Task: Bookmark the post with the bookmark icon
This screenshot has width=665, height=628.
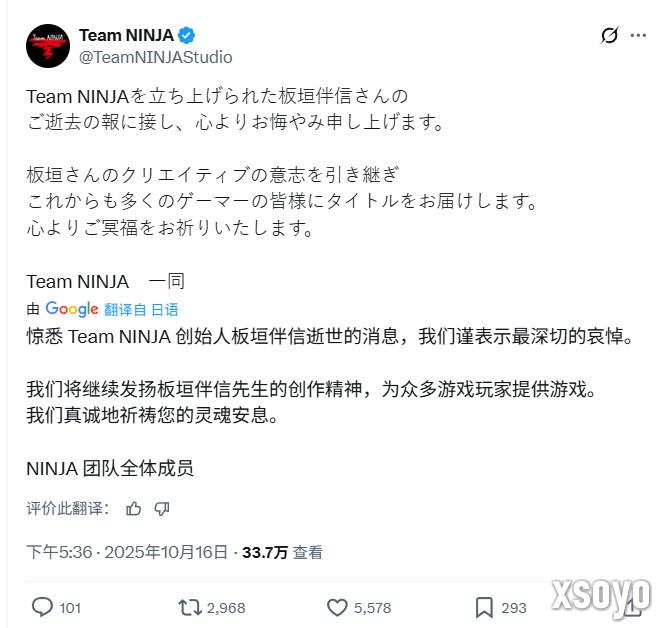Action: [x=484, y=608]
